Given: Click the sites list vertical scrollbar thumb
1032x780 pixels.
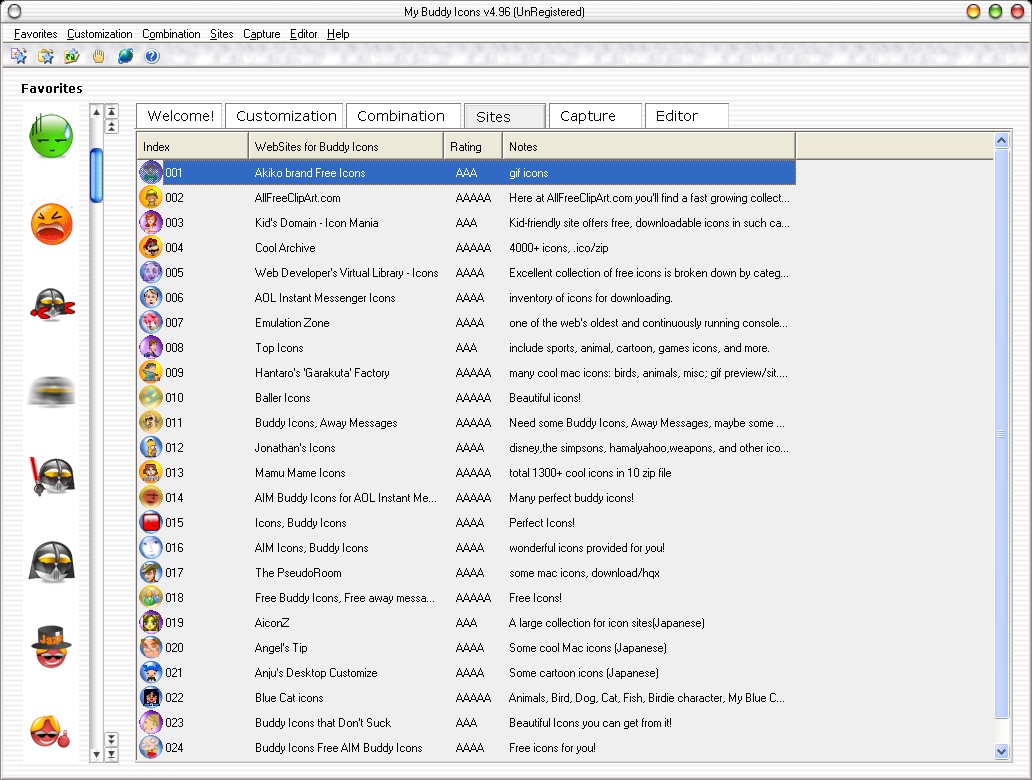Looking at the screenshot, I should pyautogui.click(x=1002, y=433).
